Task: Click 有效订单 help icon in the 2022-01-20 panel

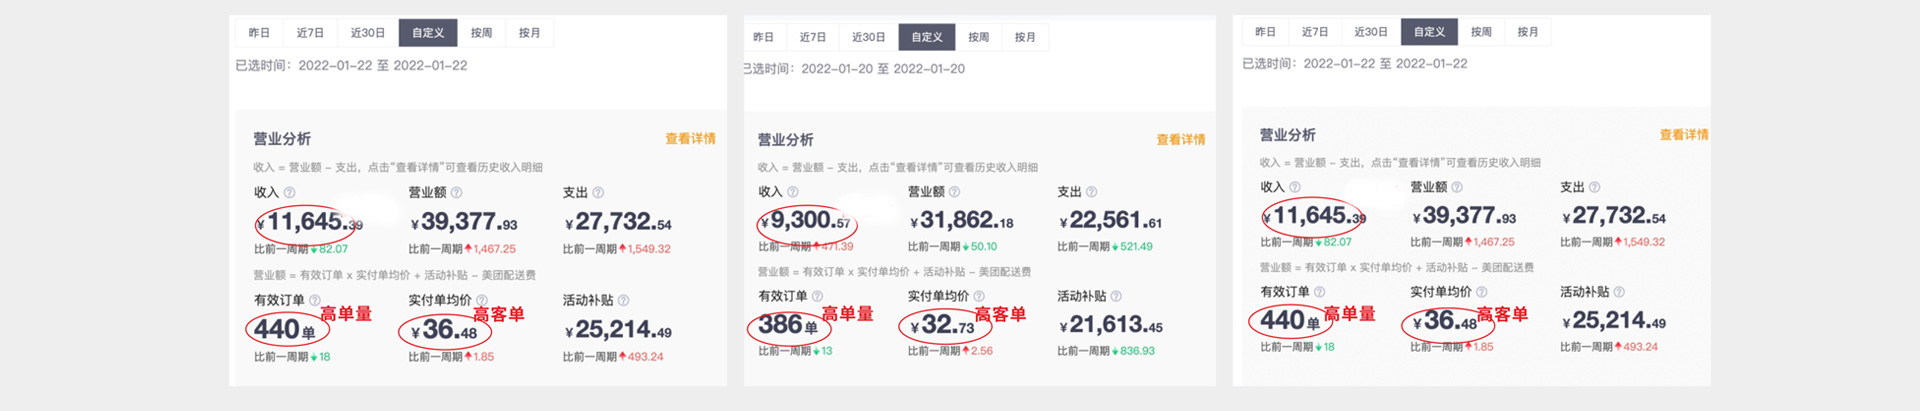Action: [x=817, y=296]
